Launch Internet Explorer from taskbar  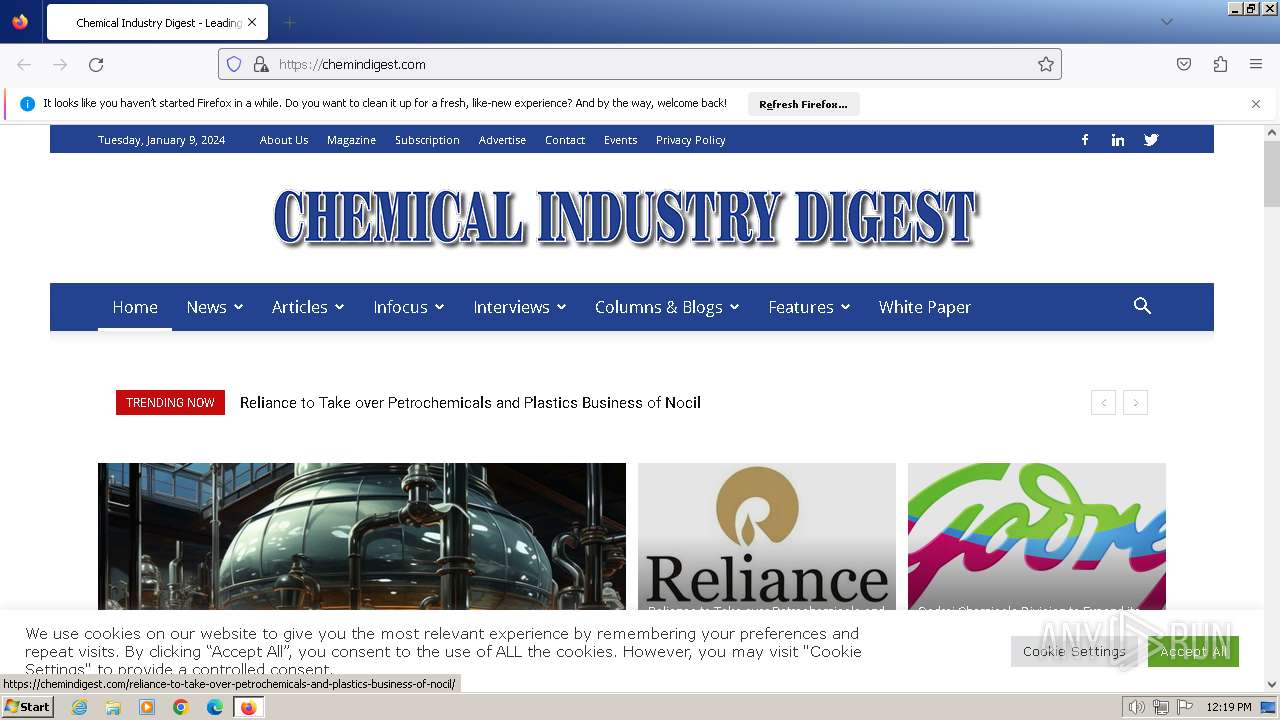click(x=79, y=707)
